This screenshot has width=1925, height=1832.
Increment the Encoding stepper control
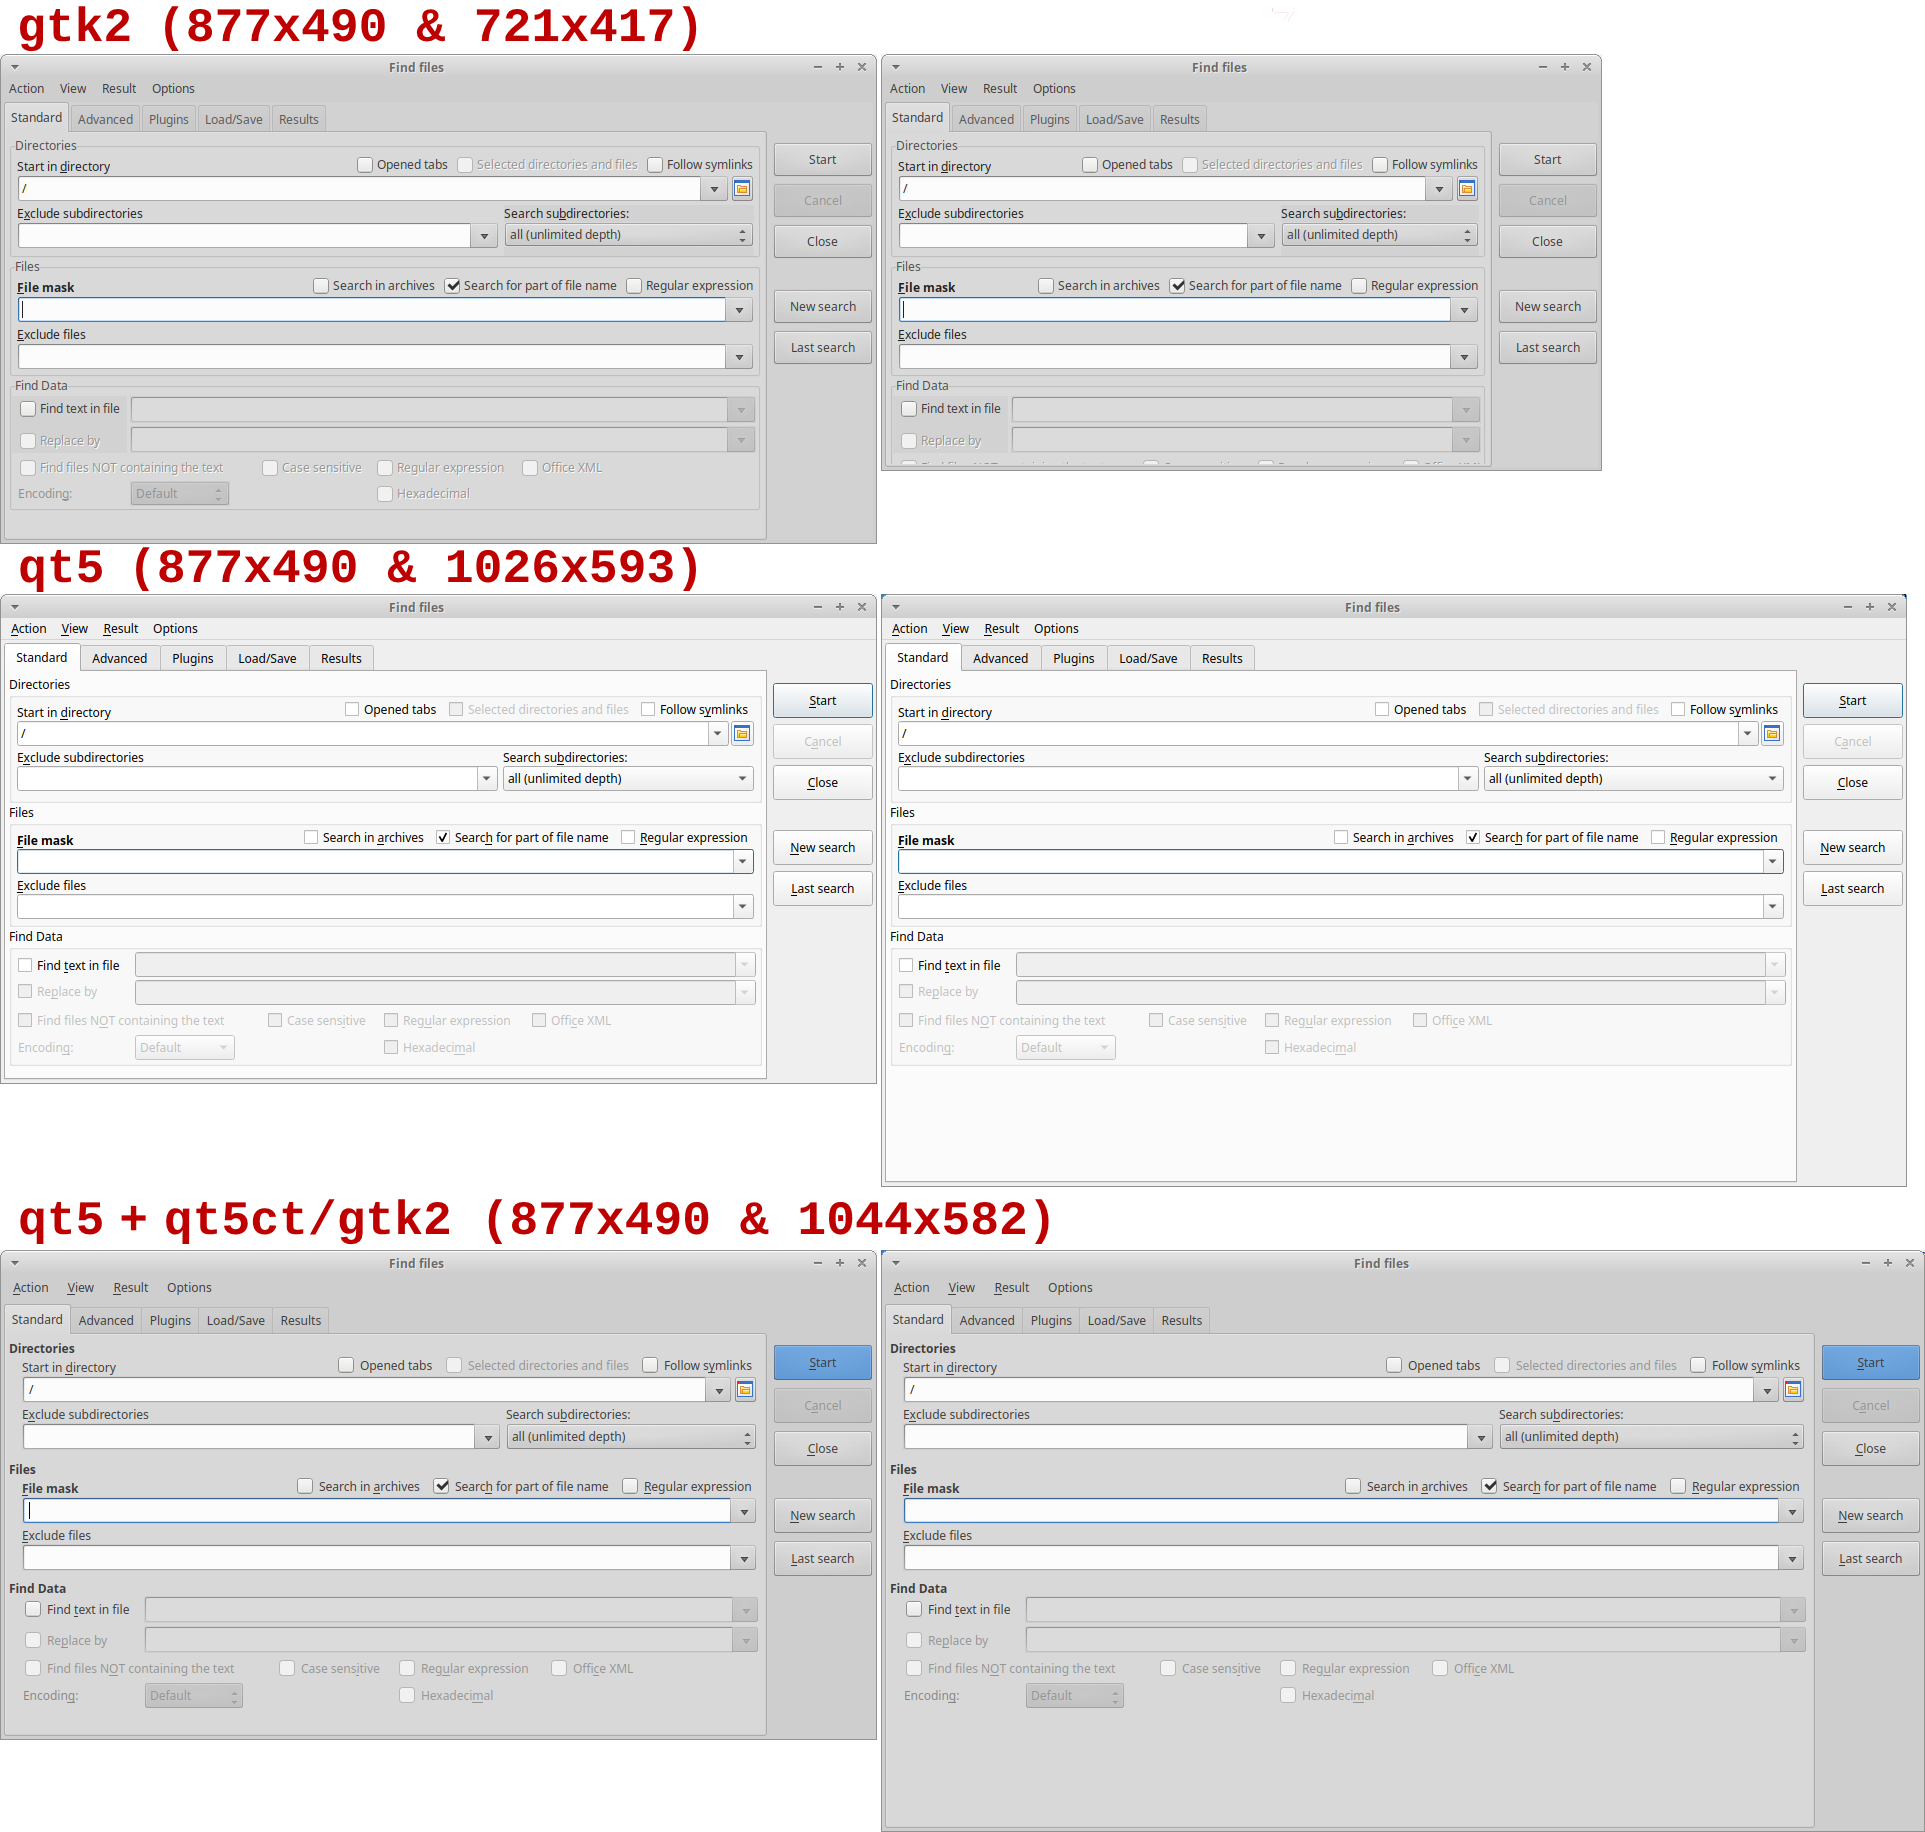(218, 489)
